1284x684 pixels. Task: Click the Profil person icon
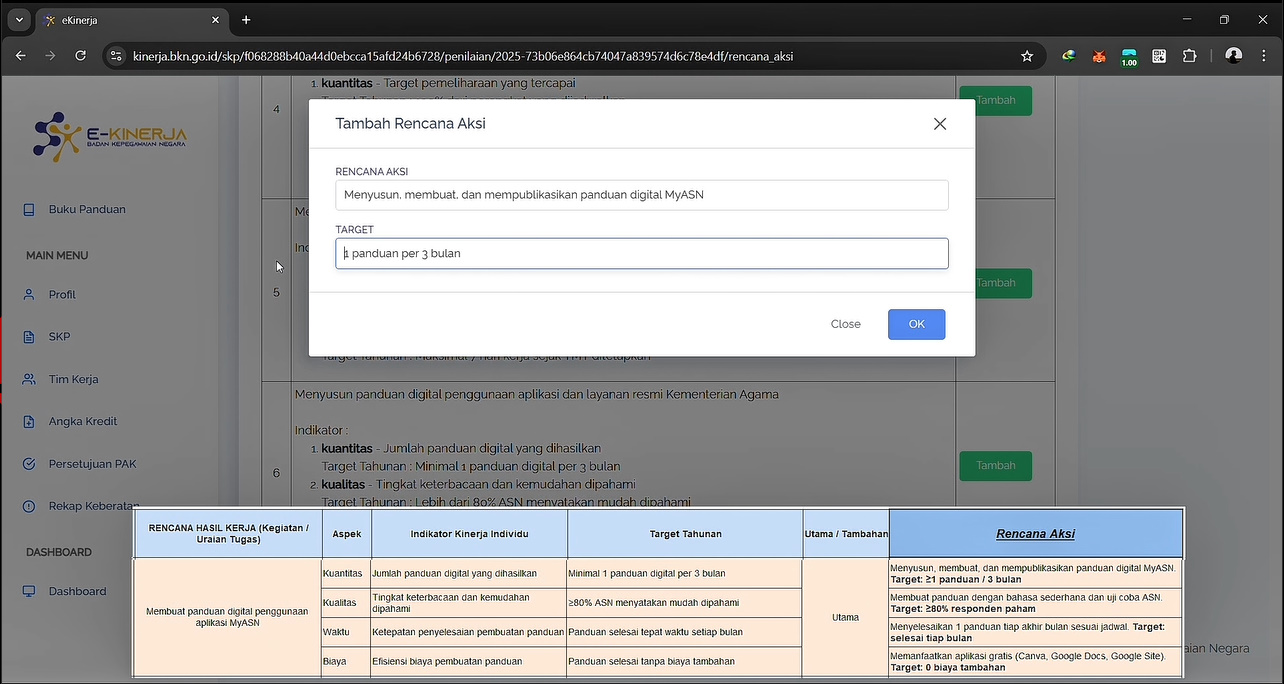29,295
